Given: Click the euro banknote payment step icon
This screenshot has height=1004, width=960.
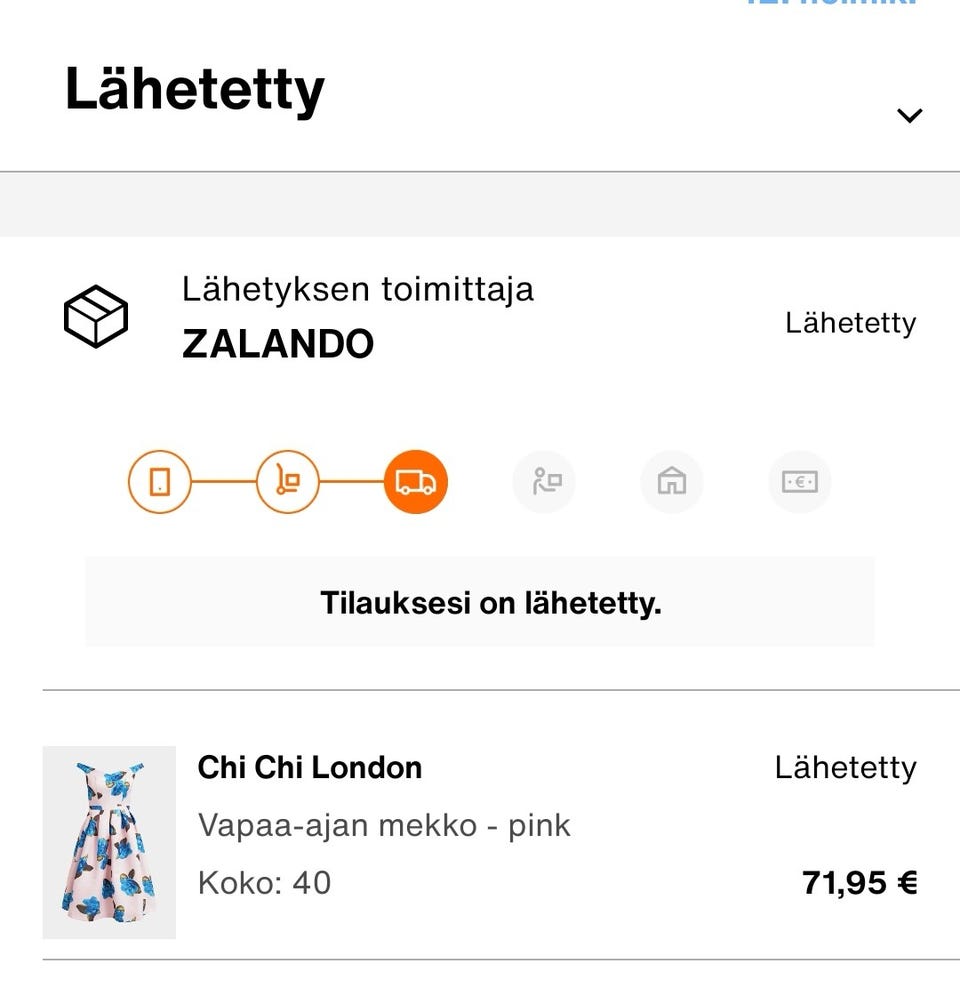Looking at the screenshot, I should [x=800, y=482].
